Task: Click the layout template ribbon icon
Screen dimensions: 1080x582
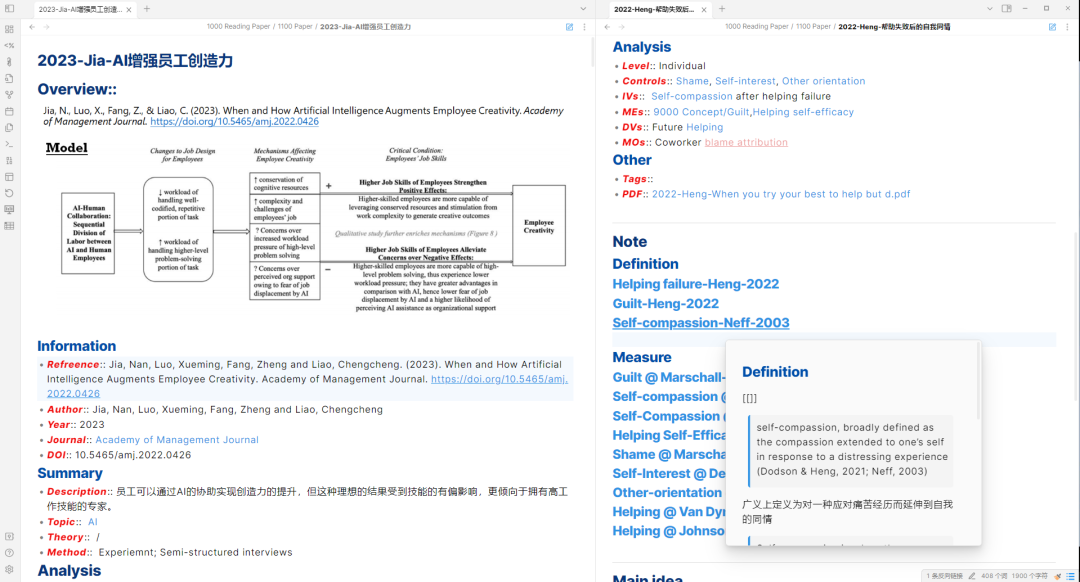Action: (x=9, y=177)
